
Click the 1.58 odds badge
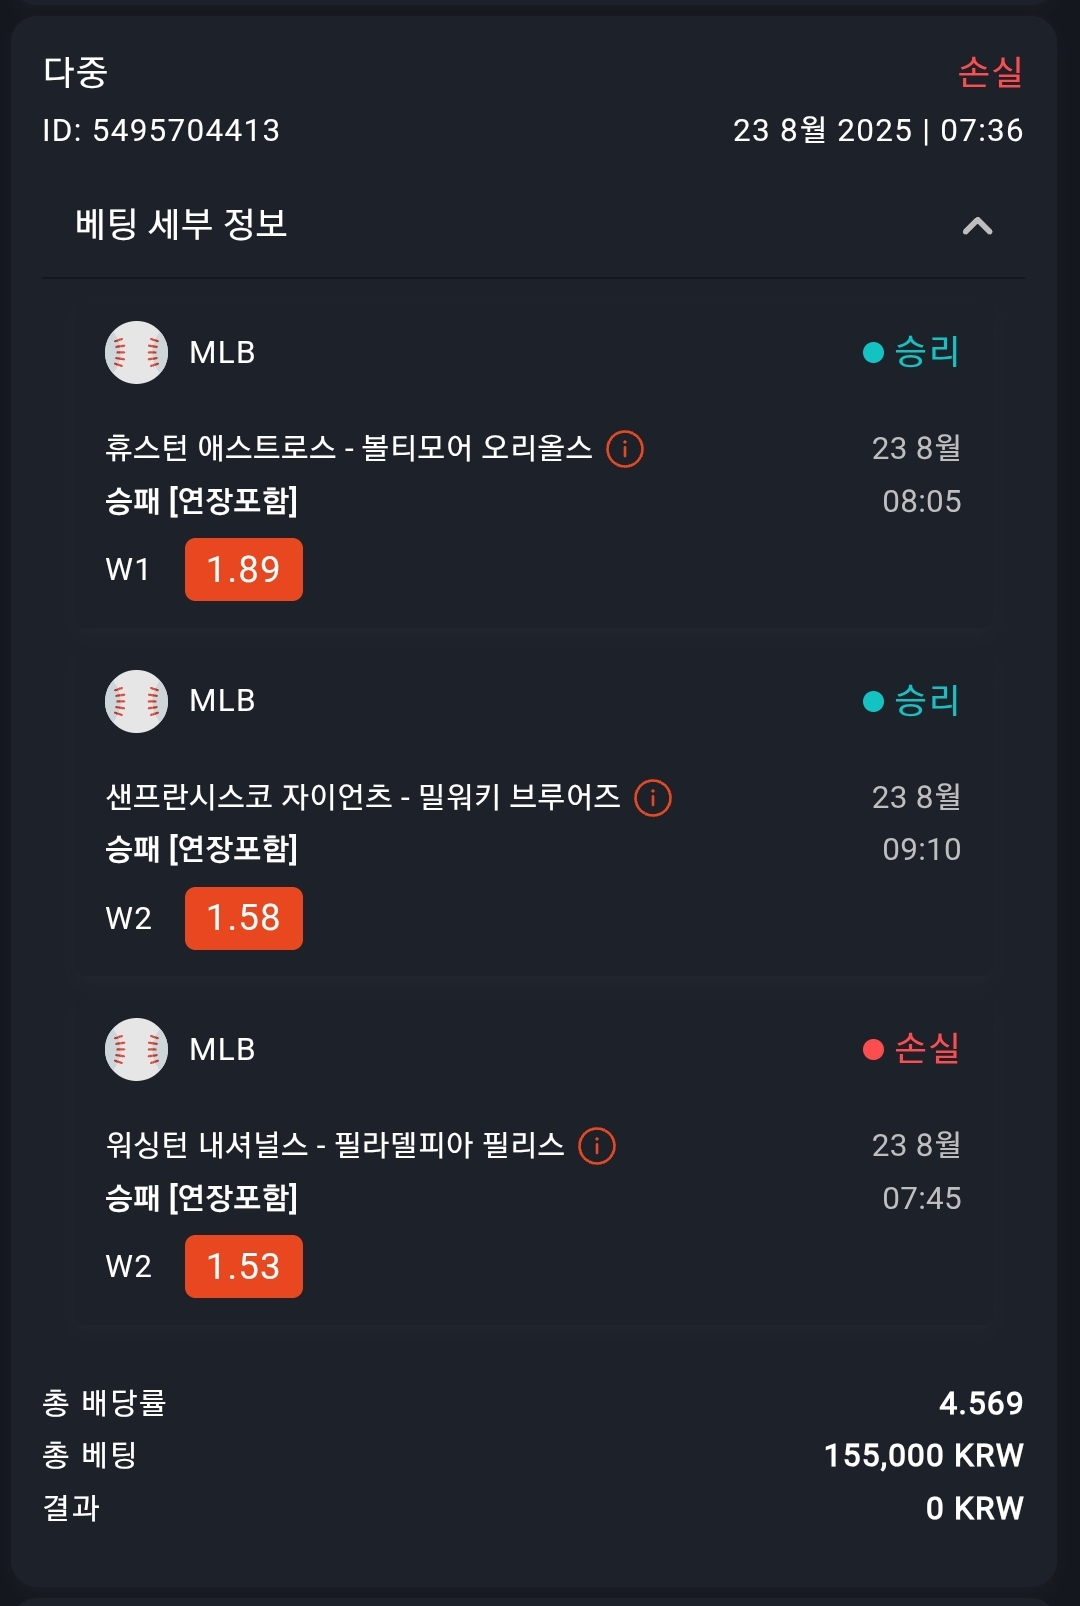point(244,918)
